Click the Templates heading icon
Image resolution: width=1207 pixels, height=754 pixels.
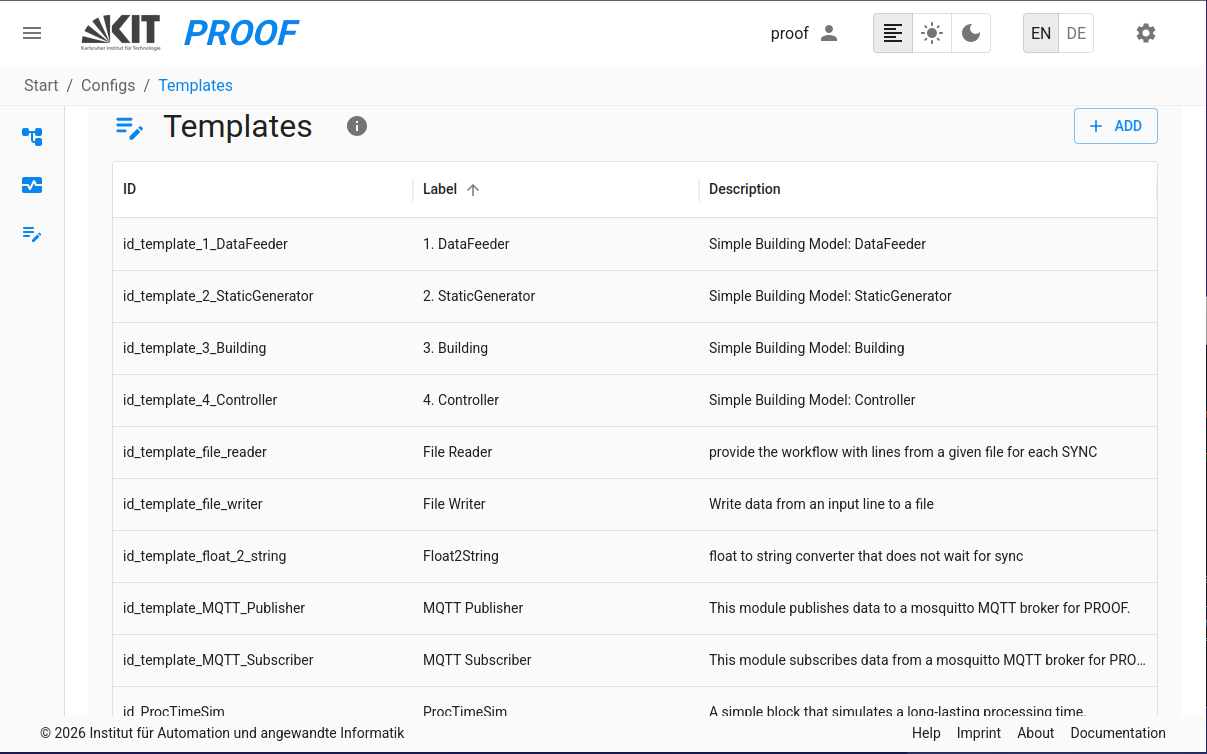click(x=130, y=127)
